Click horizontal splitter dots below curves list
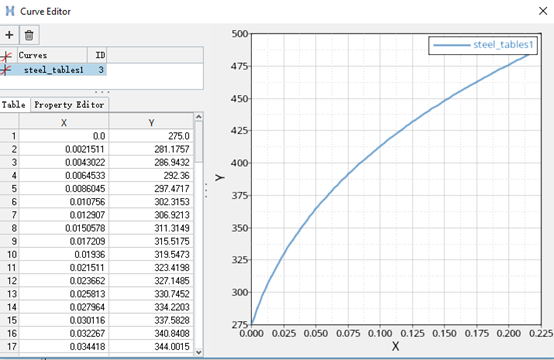This screenshot has width=554, height=360. (x=102, y=92)
